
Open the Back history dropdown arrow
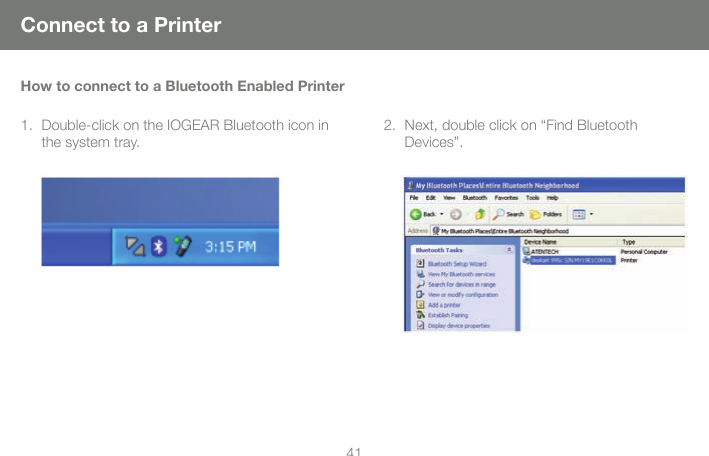click(442, 214)
